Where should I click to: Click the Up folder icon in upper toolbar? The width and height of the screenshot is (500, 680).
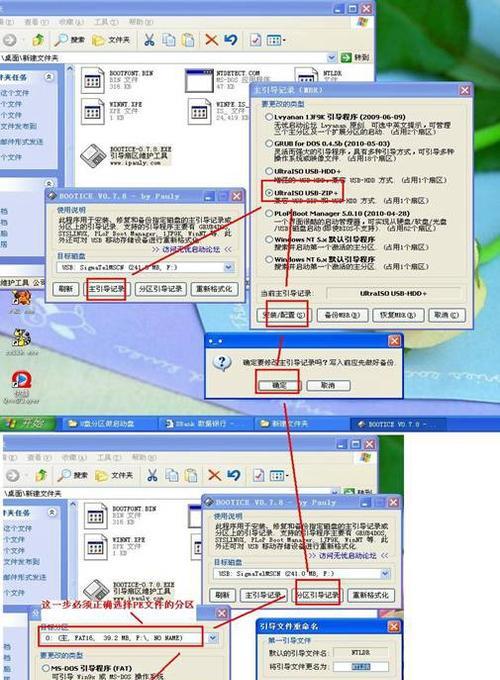pyautogui.click(x=38, y=40)
